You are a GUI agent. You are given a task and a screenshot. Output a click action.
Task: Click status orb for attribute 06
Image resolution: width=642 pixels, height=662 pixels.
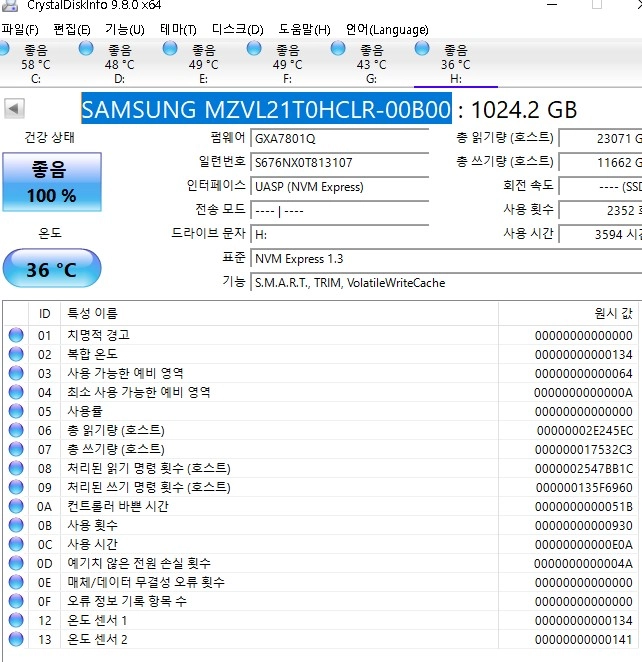(16, 430)
